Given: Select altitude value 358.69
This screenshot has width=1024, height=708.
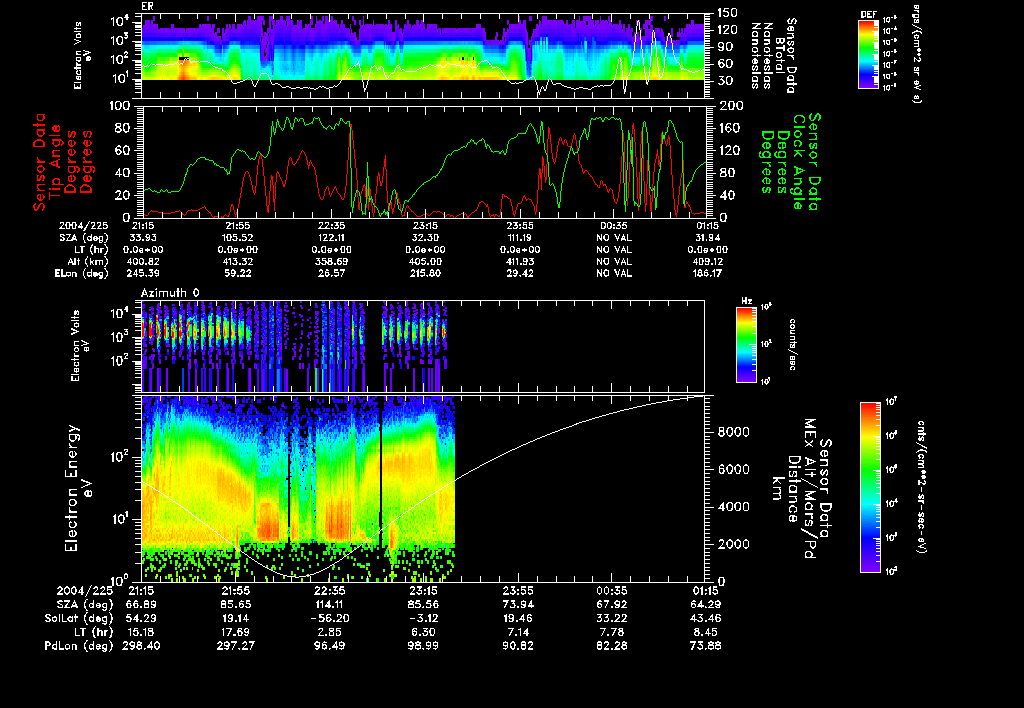Looking at the screenshot, I should tap(331, 262).
